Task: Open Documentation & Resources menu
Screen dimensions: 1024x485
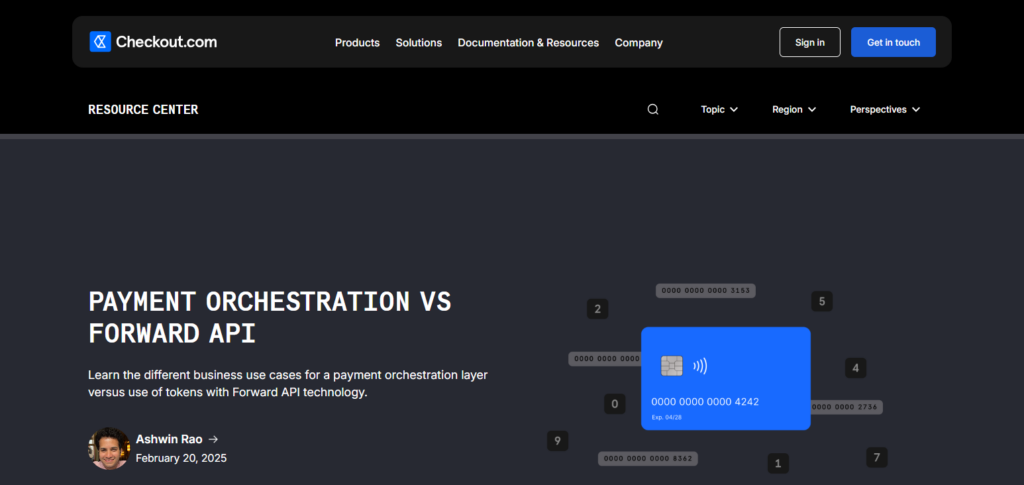Action: (528, 42)
